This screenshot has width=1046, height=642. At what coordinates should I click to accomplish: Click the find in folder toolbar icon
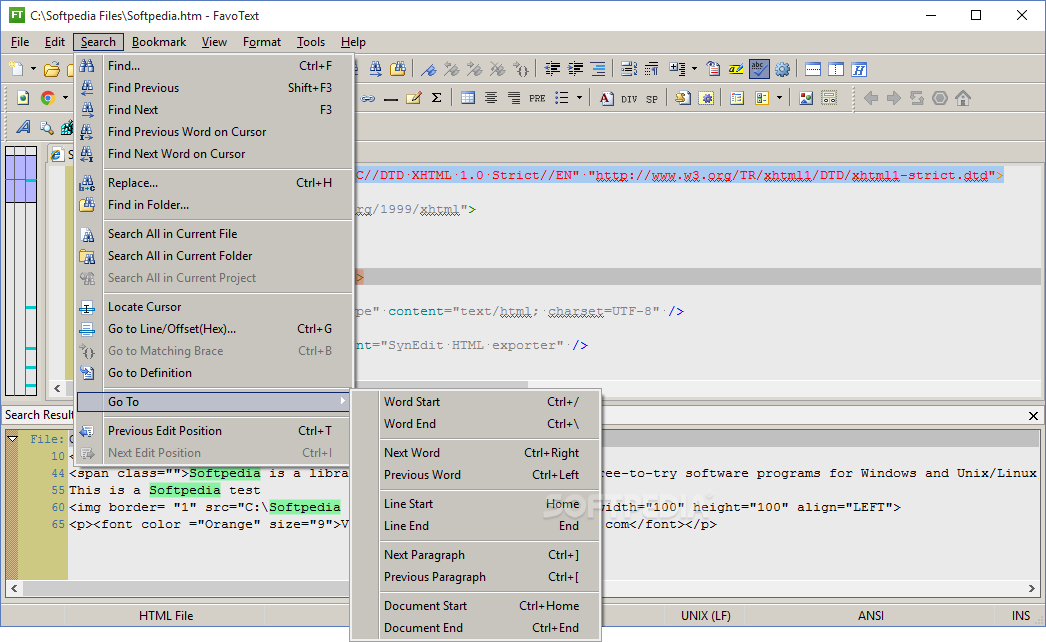pyautogui.click(x=398, y=69)
